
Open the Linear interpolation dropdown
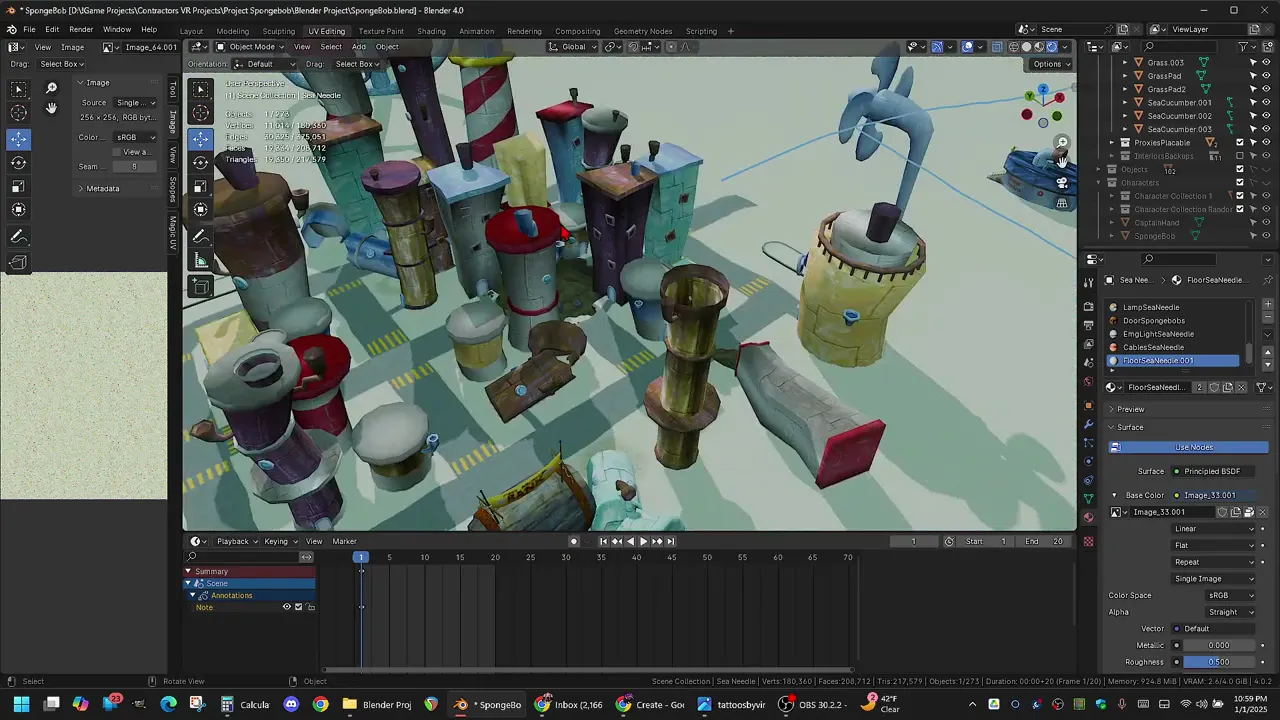pyautogui.click(x=1214, y=529)
